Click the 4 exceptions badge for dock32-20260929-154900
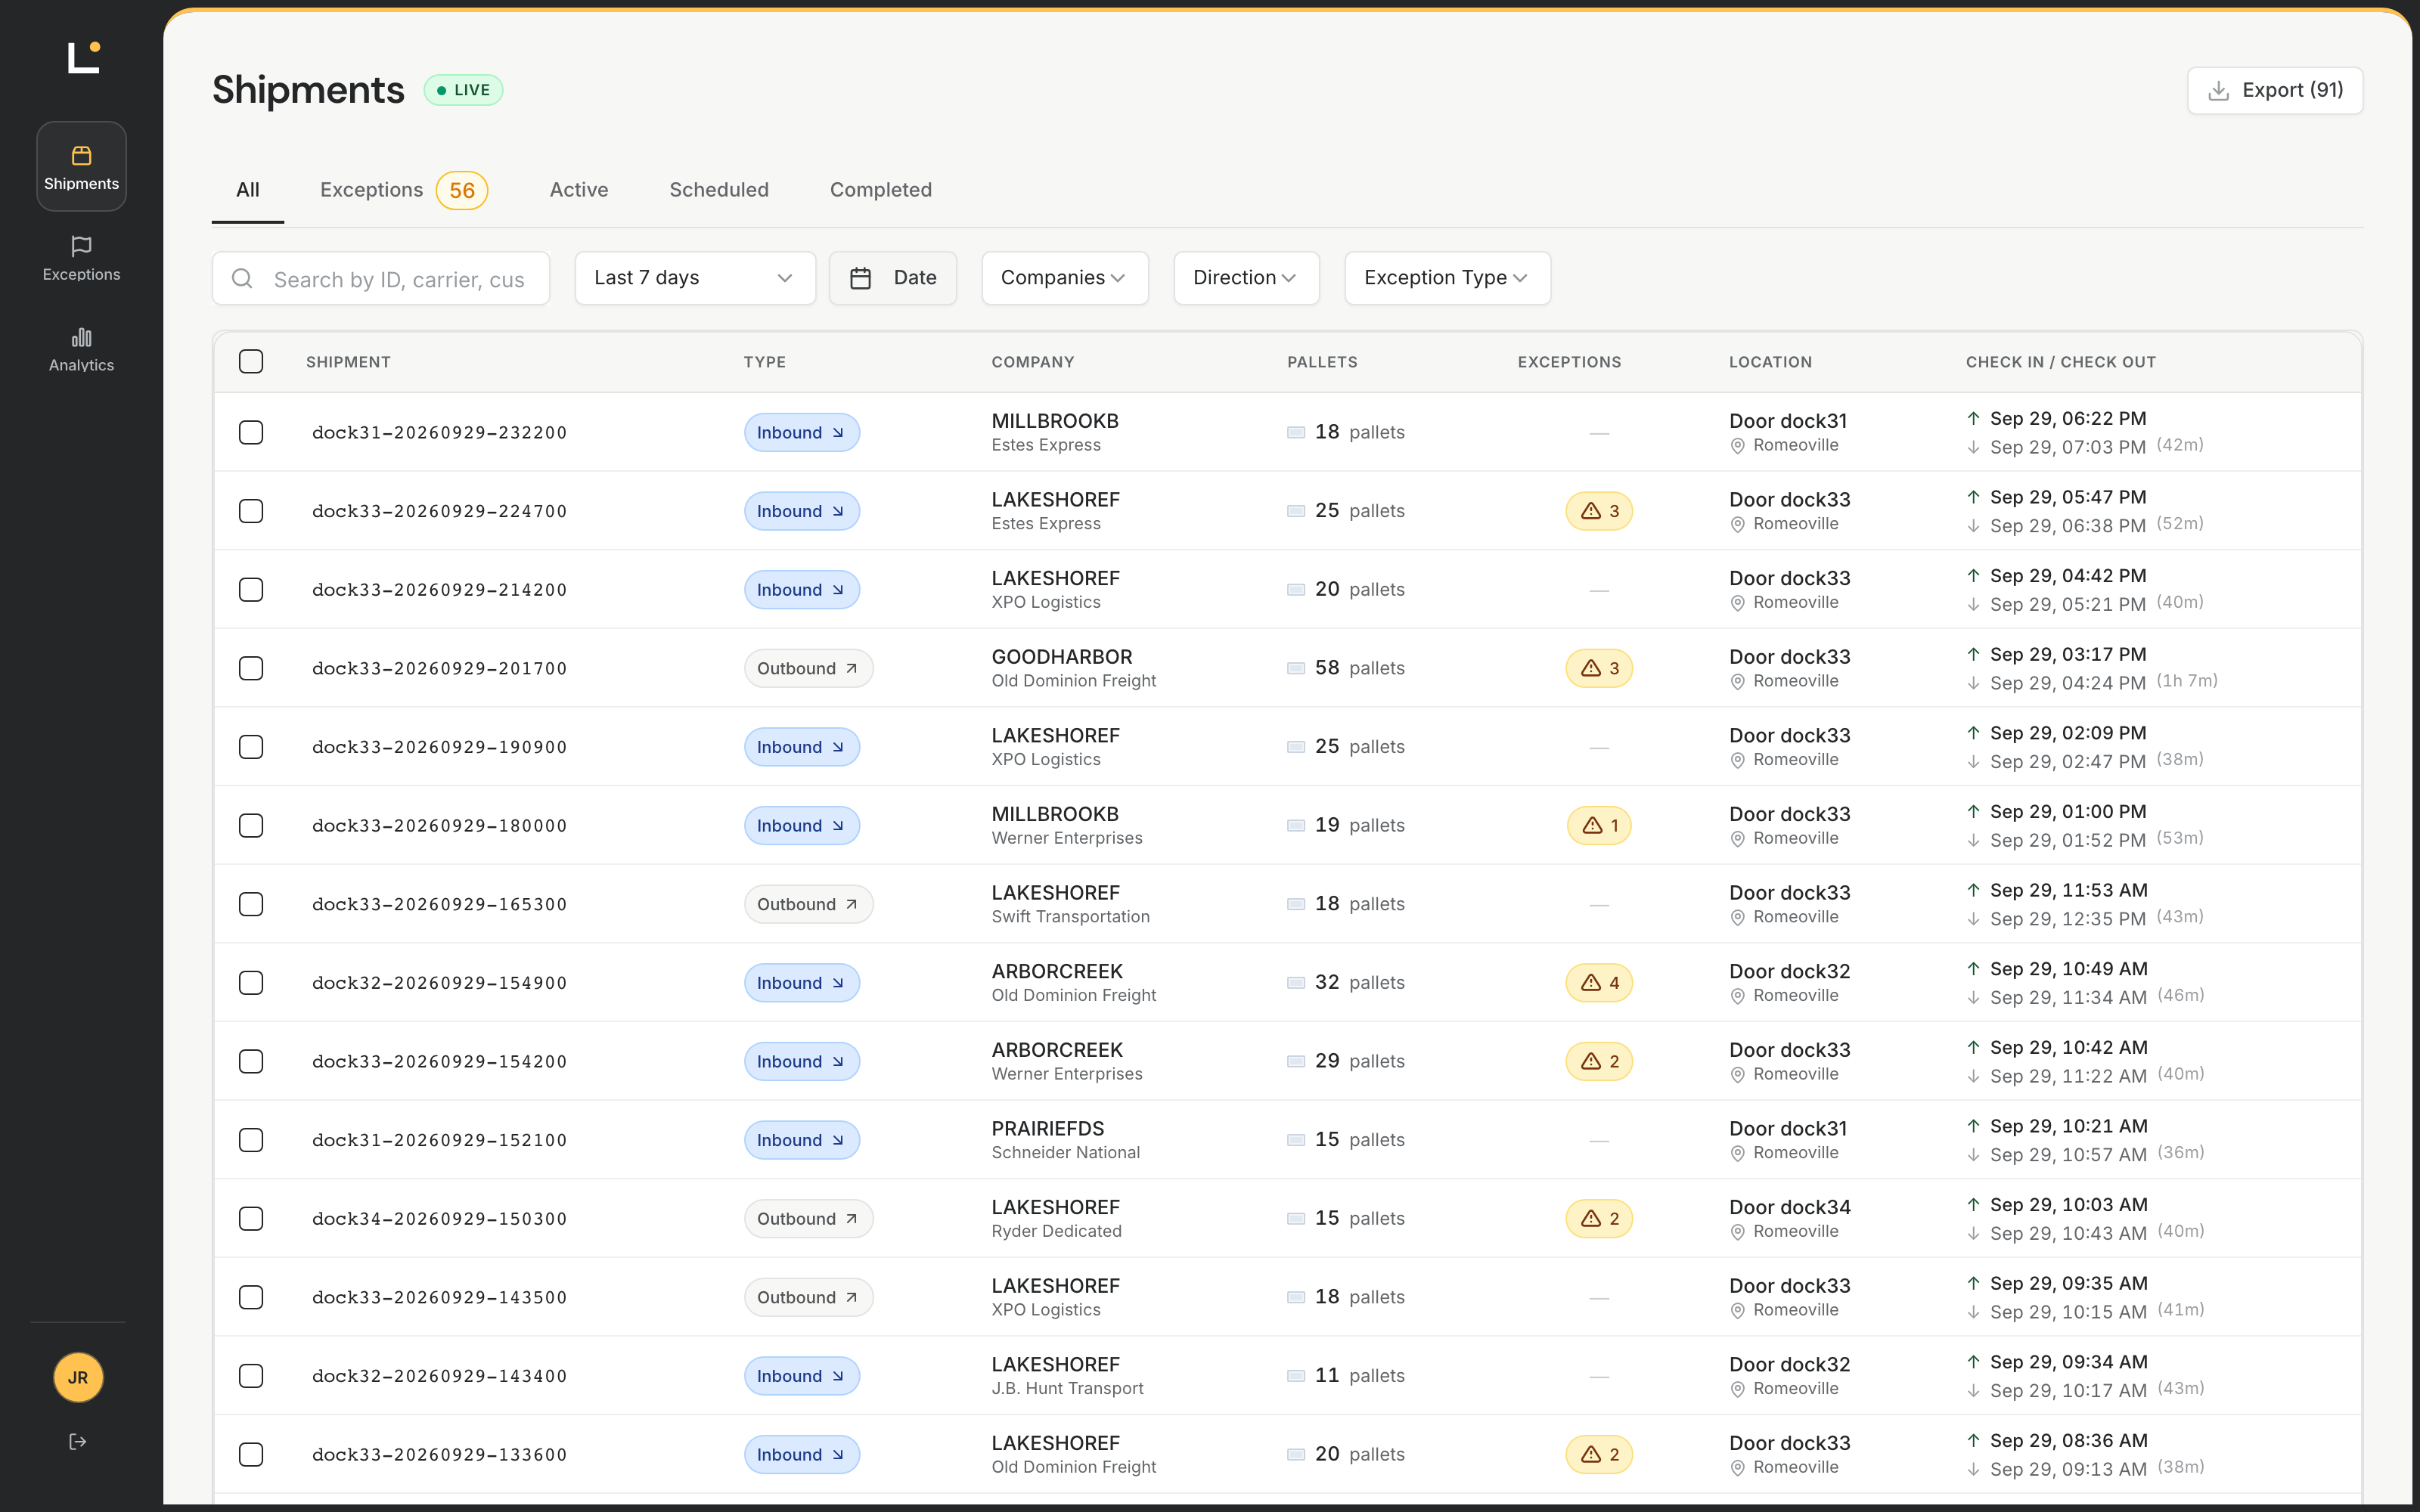Image resolution: width=2420 pixels, height=1512 pixels. pyautogui.click(x=1599, y=982)
